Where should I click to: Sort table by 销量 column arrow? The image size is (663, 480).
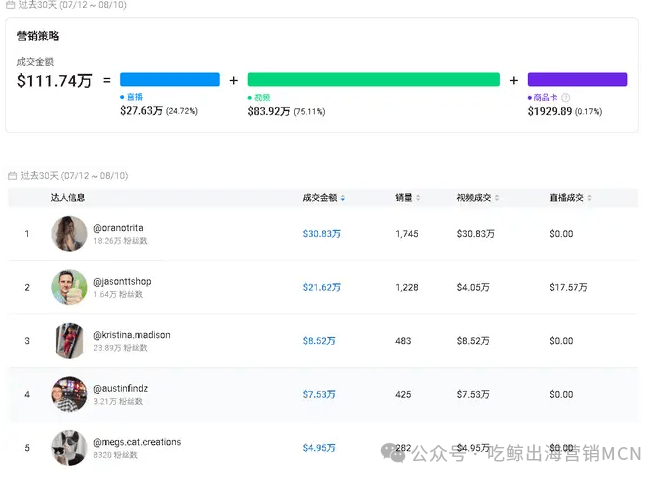[x=418, y=198]
